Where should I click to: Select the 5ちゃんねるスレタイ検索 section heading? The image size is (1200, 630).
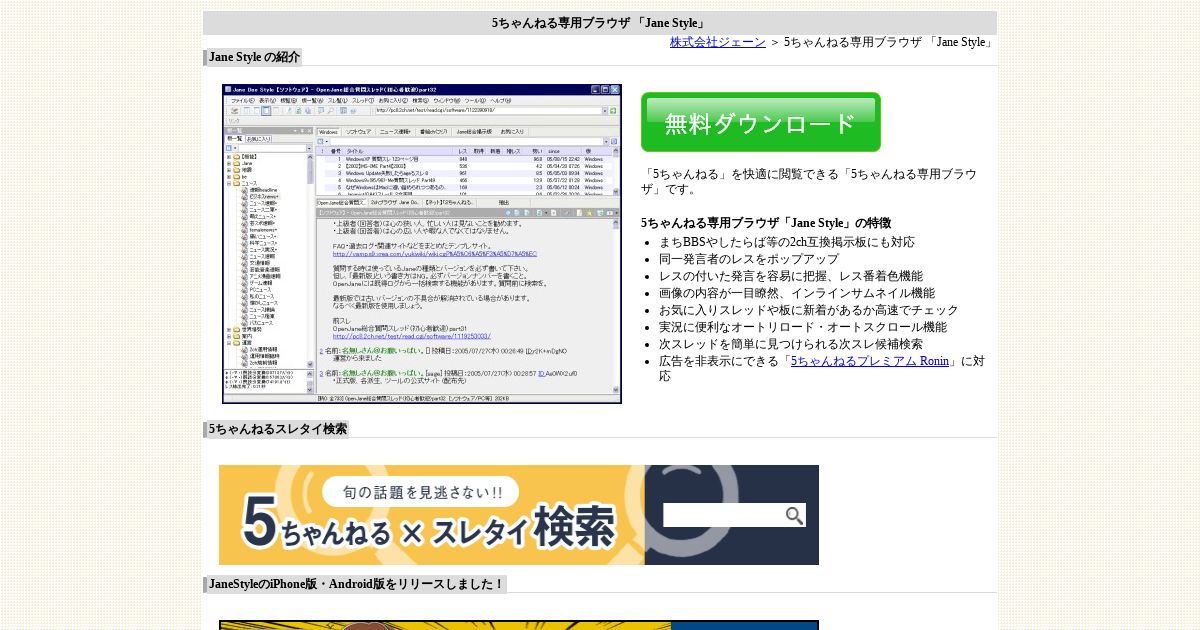coord(278,429)
